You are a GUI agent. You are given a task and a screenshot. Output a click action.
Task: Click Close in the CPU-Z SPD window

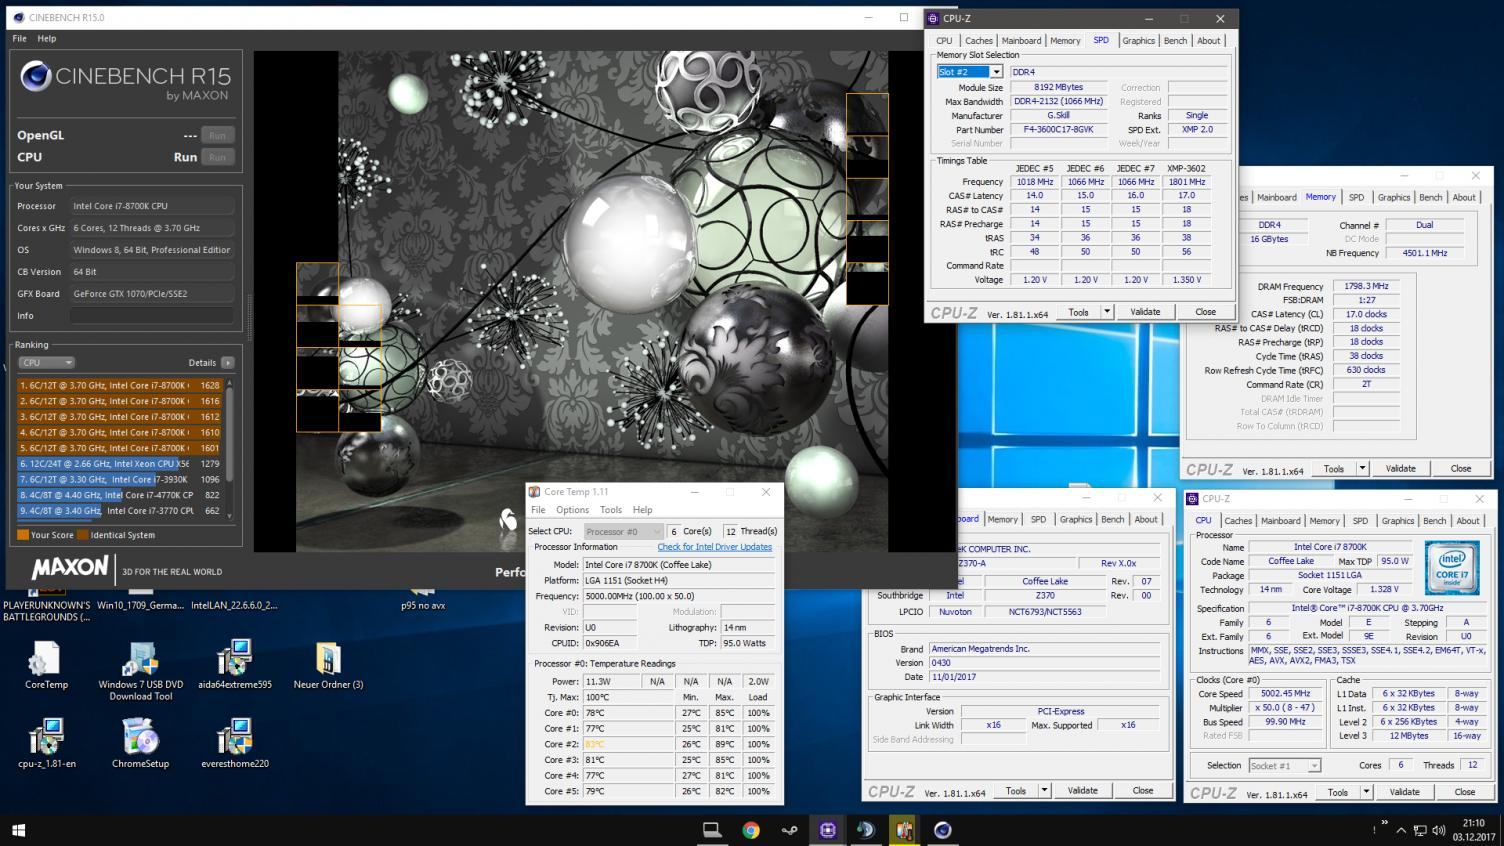1206,312
